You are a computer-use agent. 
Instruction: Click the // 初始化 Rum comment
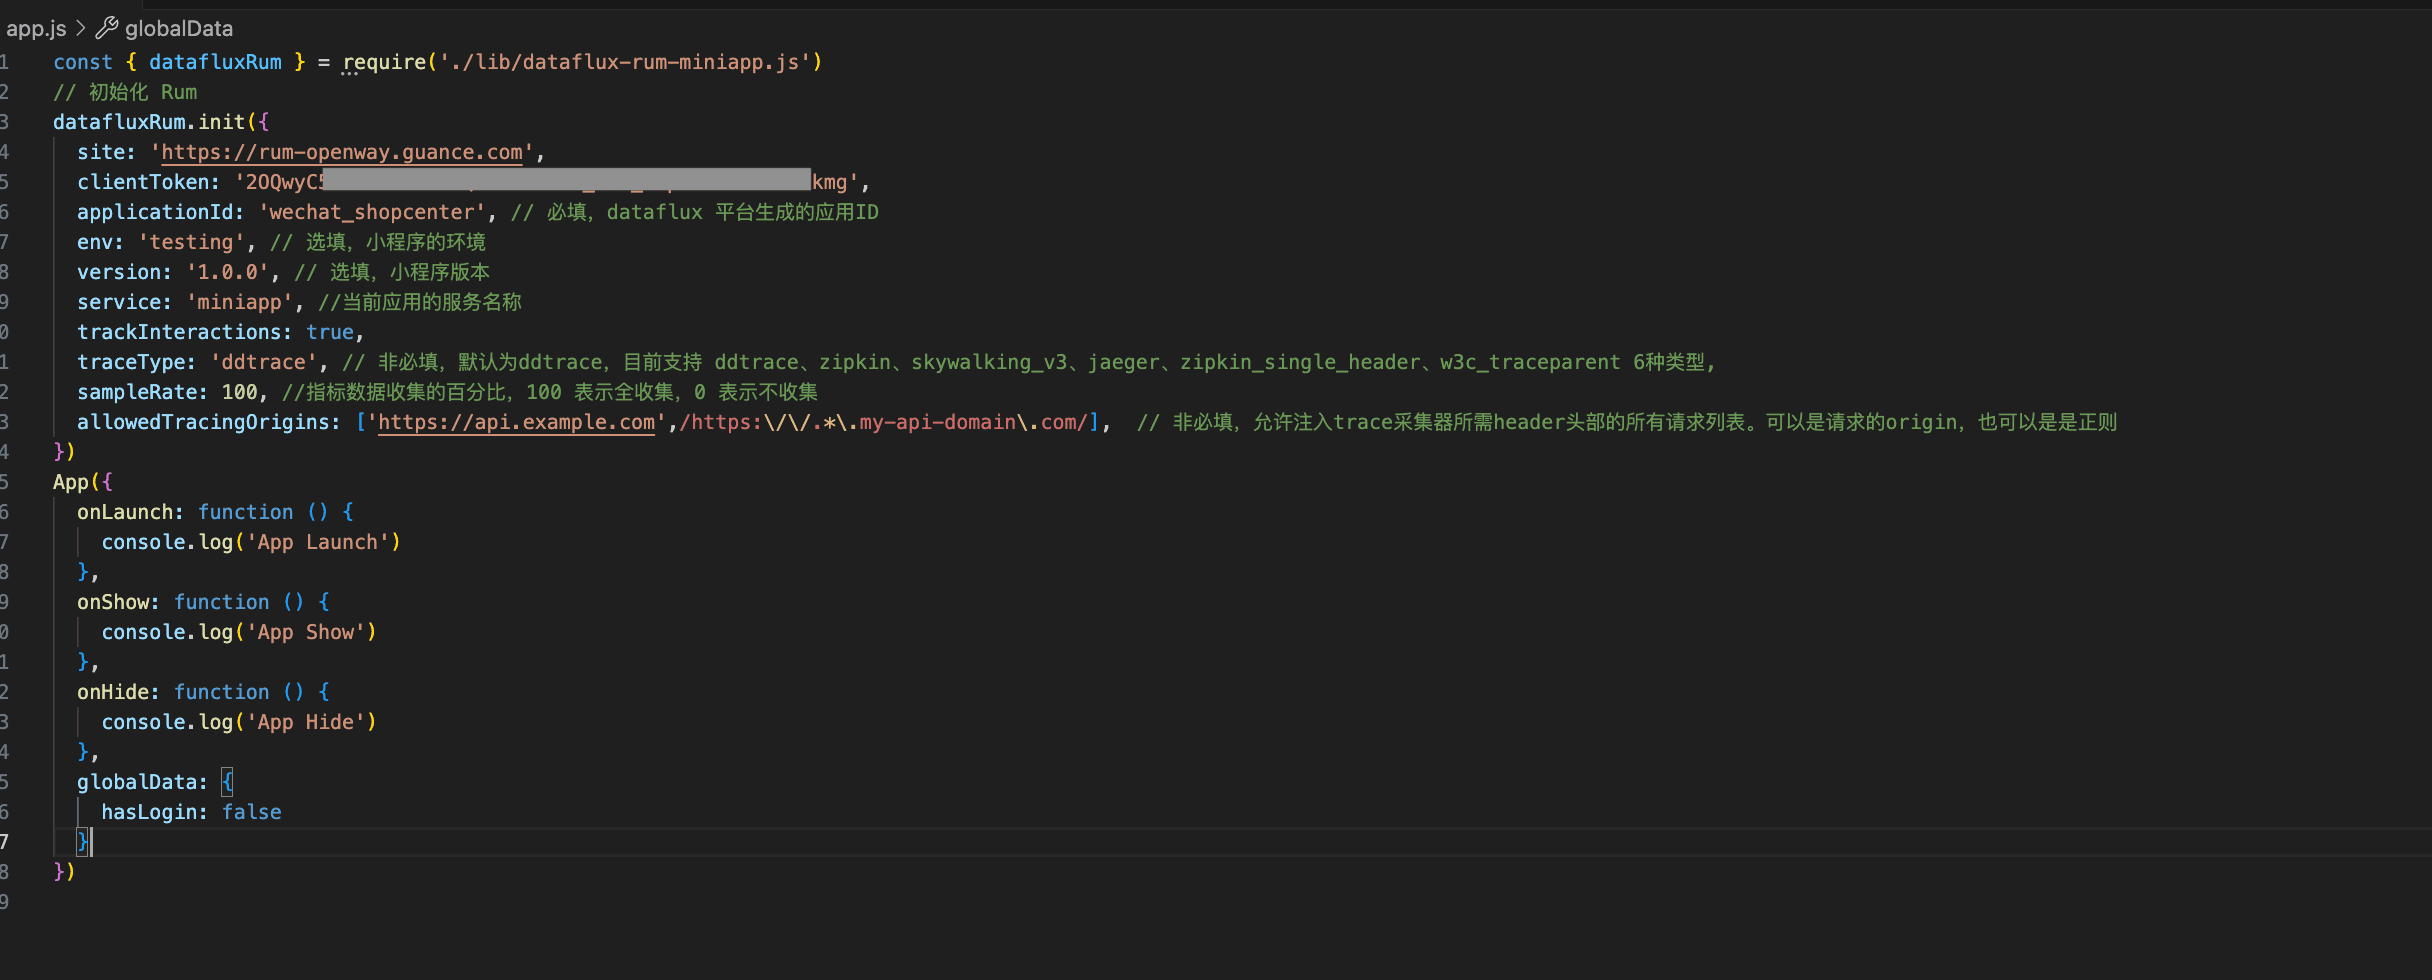(x=125, y=92)
